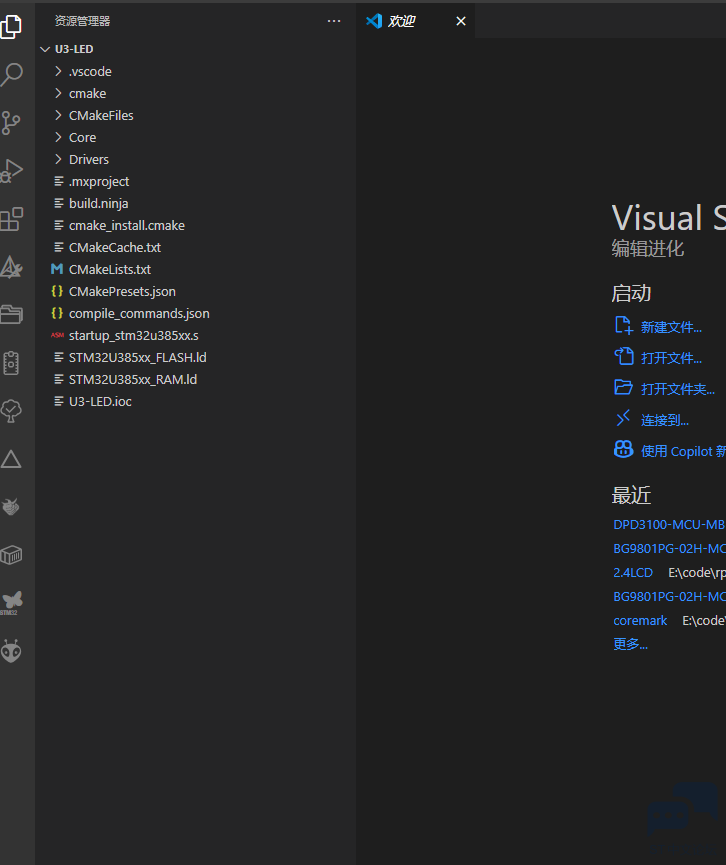Open the .mxproject file
Image resolution: width=726 pixels, height=865 pixels.
click(195, 181)
